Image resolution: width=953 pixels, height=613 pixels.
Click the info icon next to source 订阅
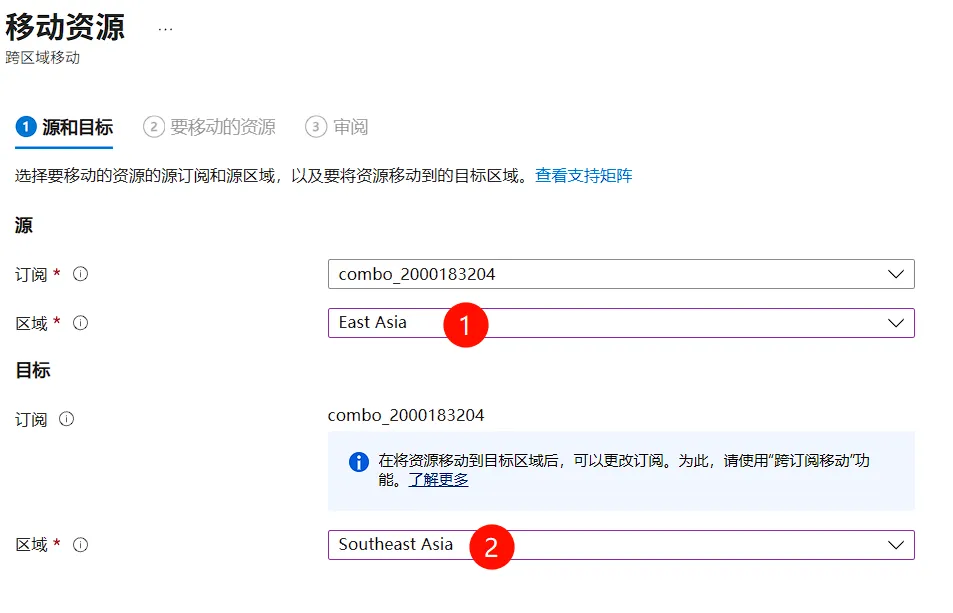click(81, 274)
